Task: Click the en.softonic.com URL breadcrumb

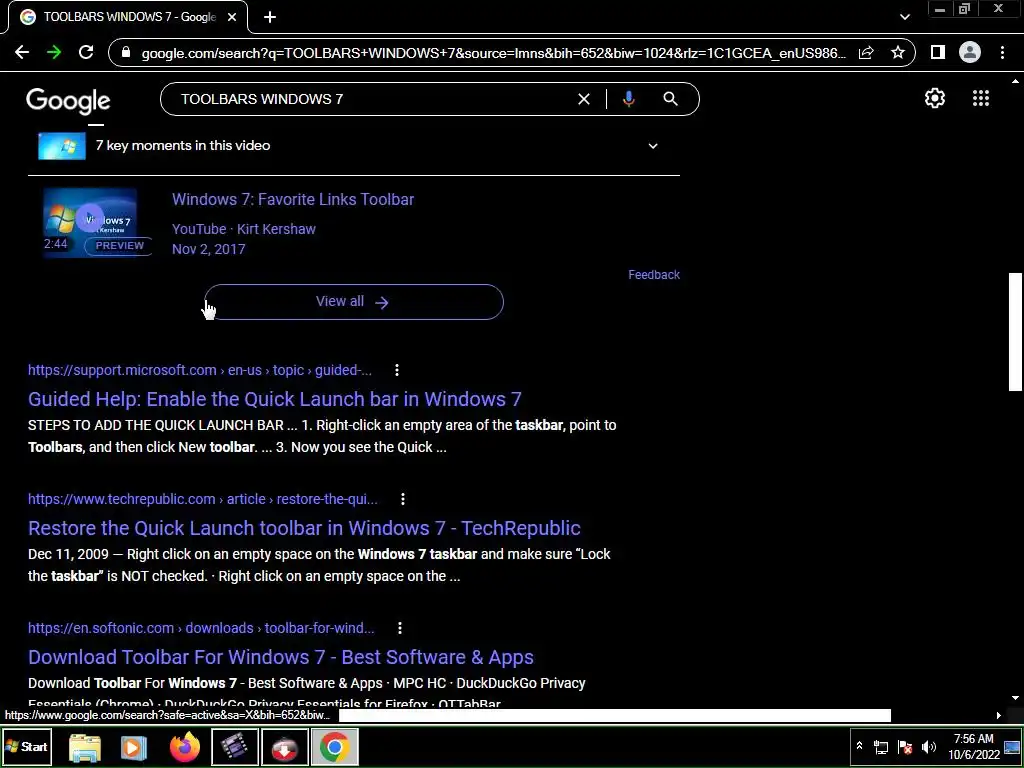Action: point(201,628)
